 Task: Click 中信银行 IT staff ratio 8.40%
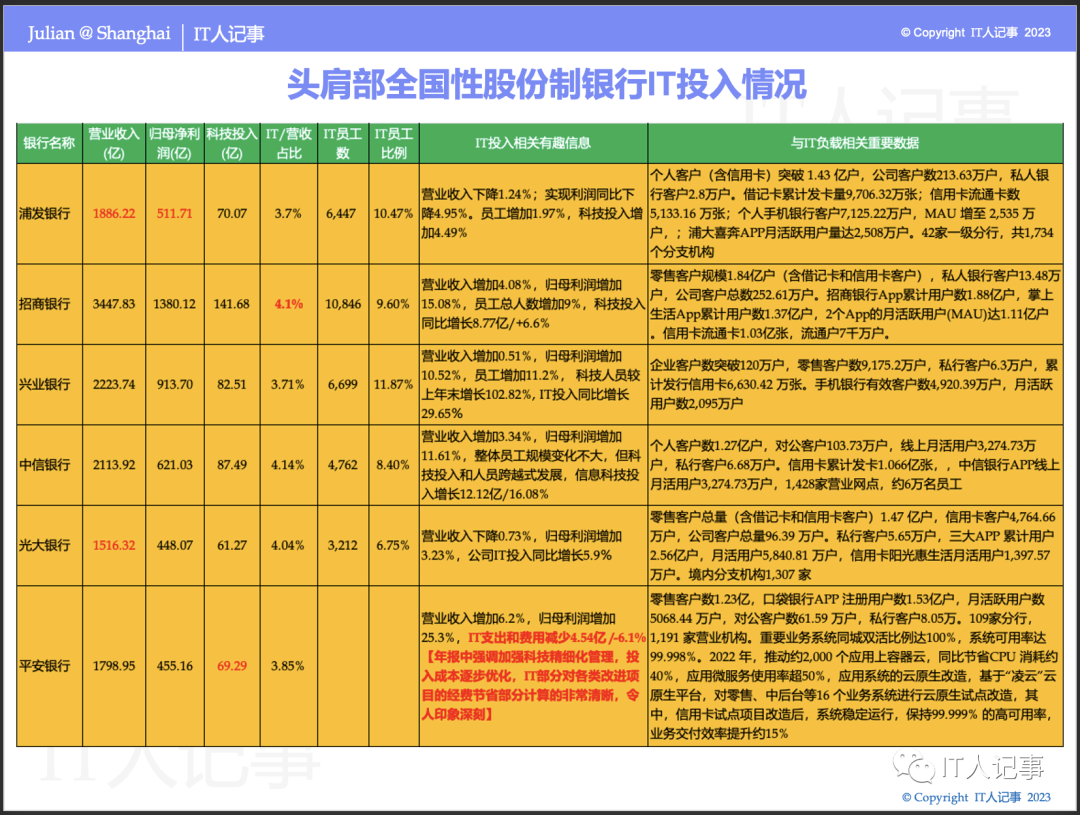point(393,465)
